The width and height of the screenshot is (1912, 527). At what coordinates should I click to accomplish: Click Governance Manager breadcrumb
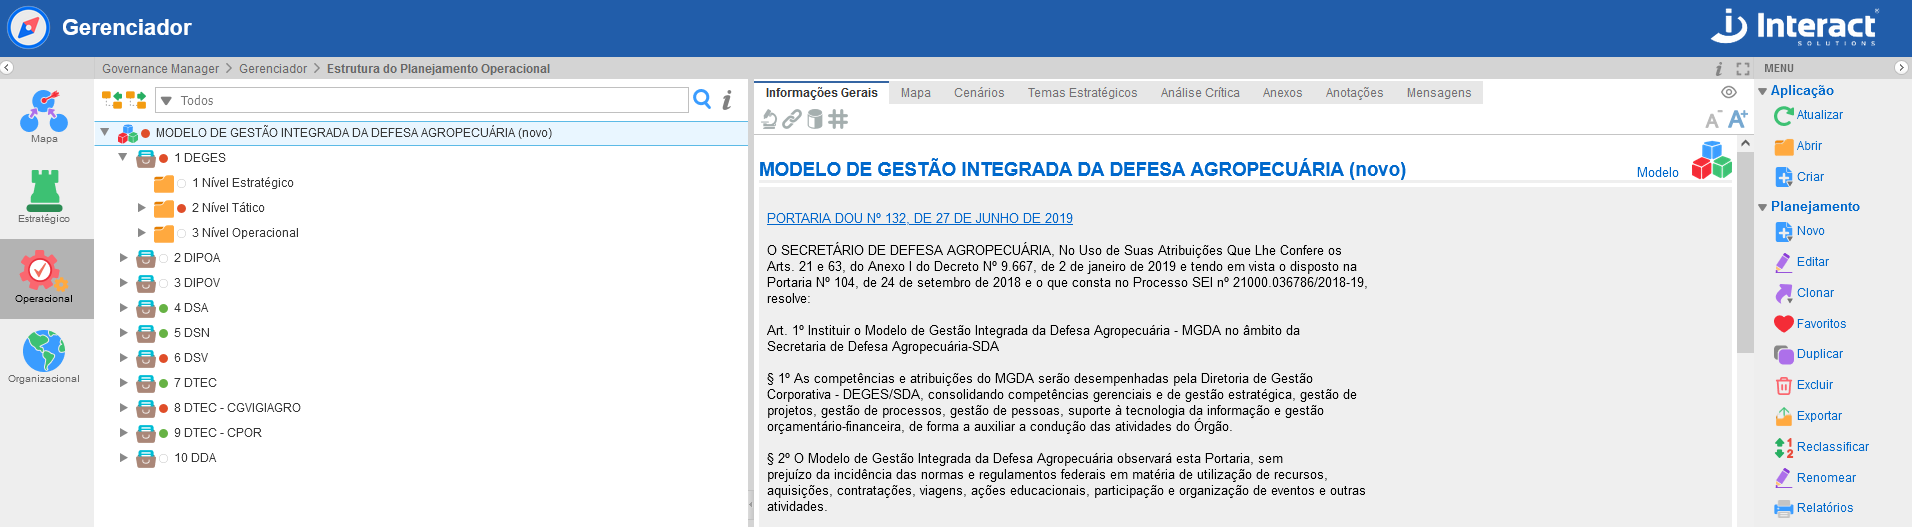click(x=160, y=69)
